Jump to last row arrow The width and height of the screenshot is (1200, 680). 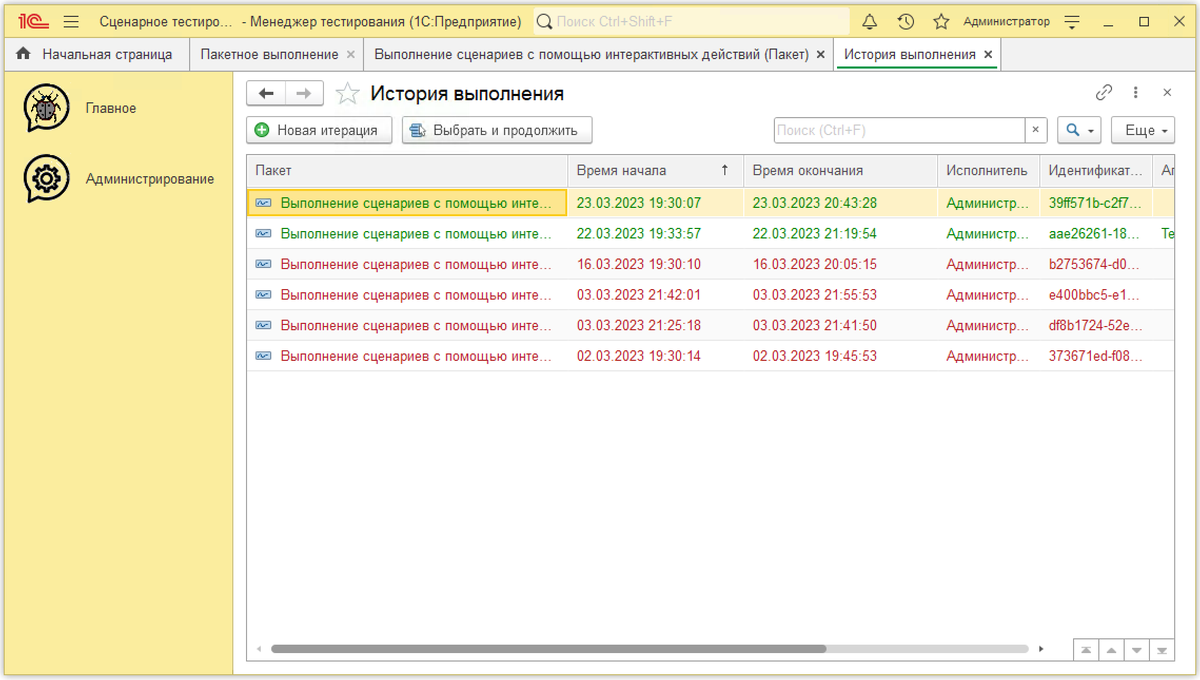coord(1161,650)
